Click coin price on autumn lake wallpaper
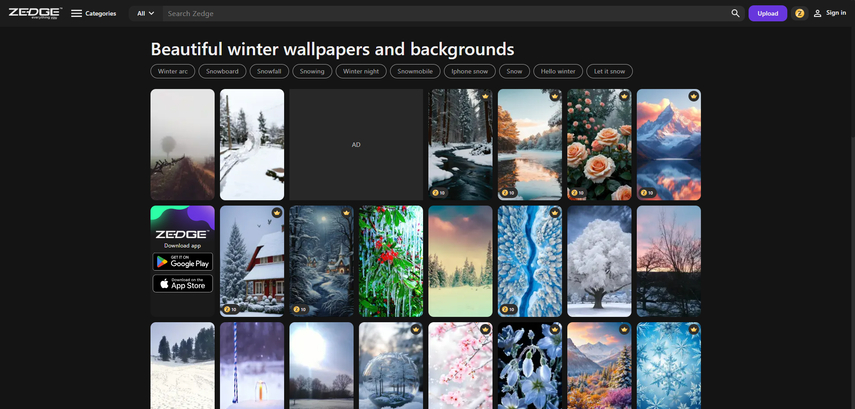 tap(509, 193)
